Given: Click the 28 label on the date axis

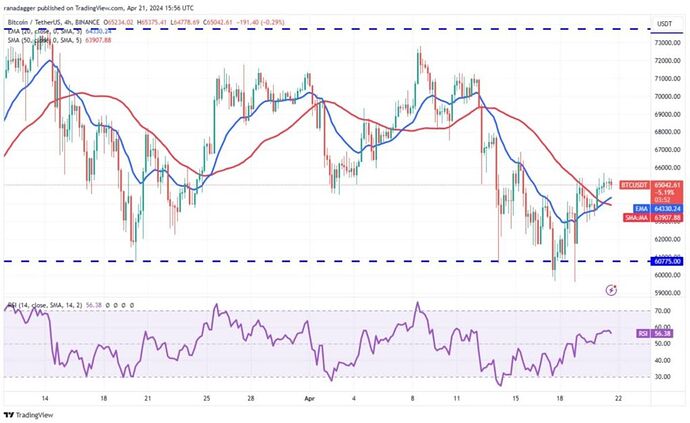Looking at the screenshot, I should click(x=251, y=399).
